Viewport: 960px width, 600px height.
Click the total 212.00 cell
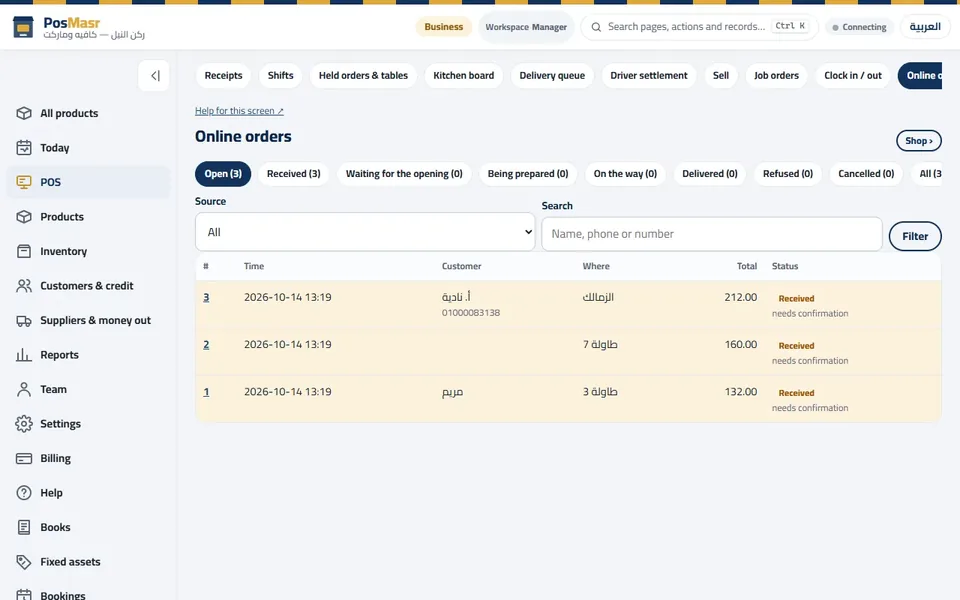[740, 297]
